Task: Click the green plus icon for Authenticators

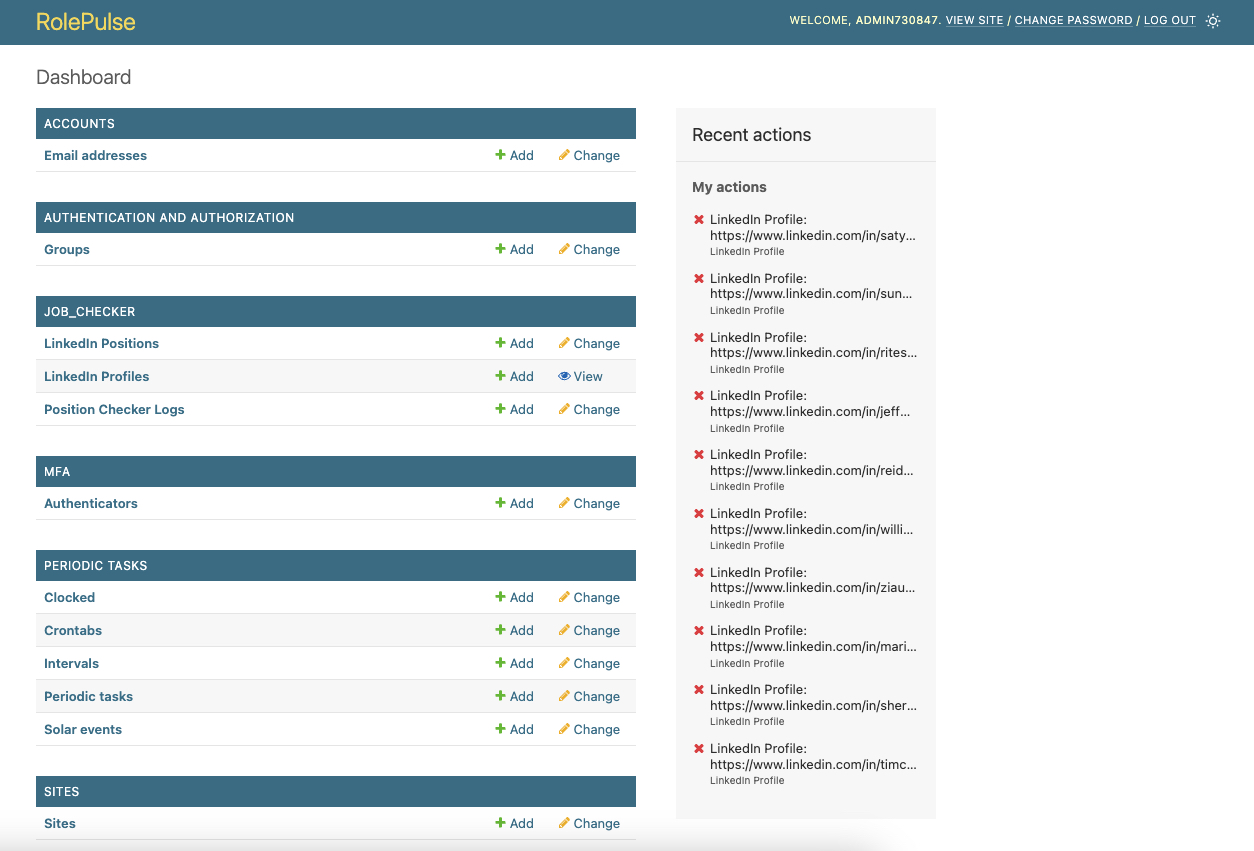Action: point(500,503)
